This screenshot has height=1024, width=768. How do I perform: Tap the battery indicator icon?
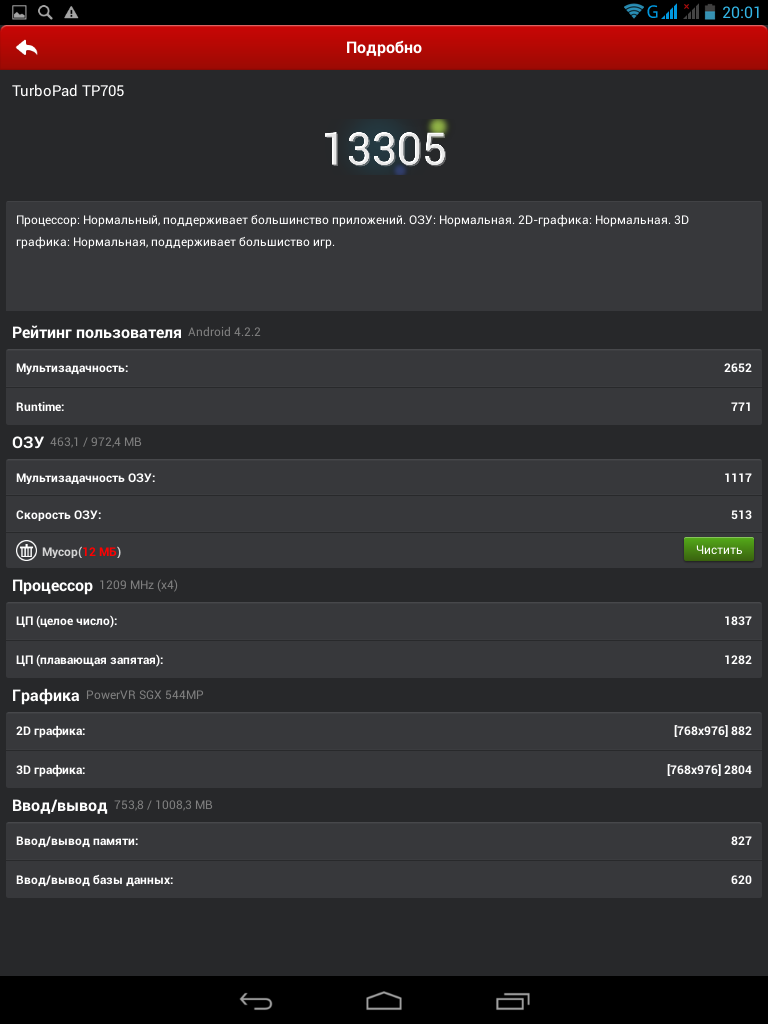[711, 12]
